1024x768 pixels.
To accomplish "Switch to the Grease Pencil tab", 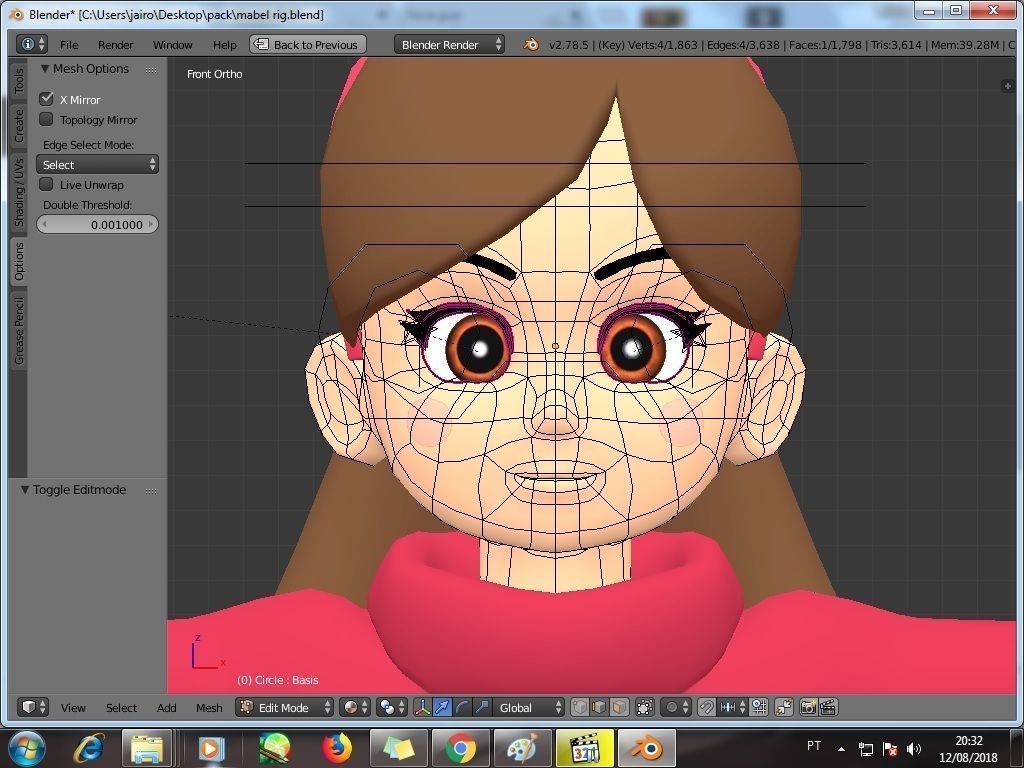I will [18, 330].
